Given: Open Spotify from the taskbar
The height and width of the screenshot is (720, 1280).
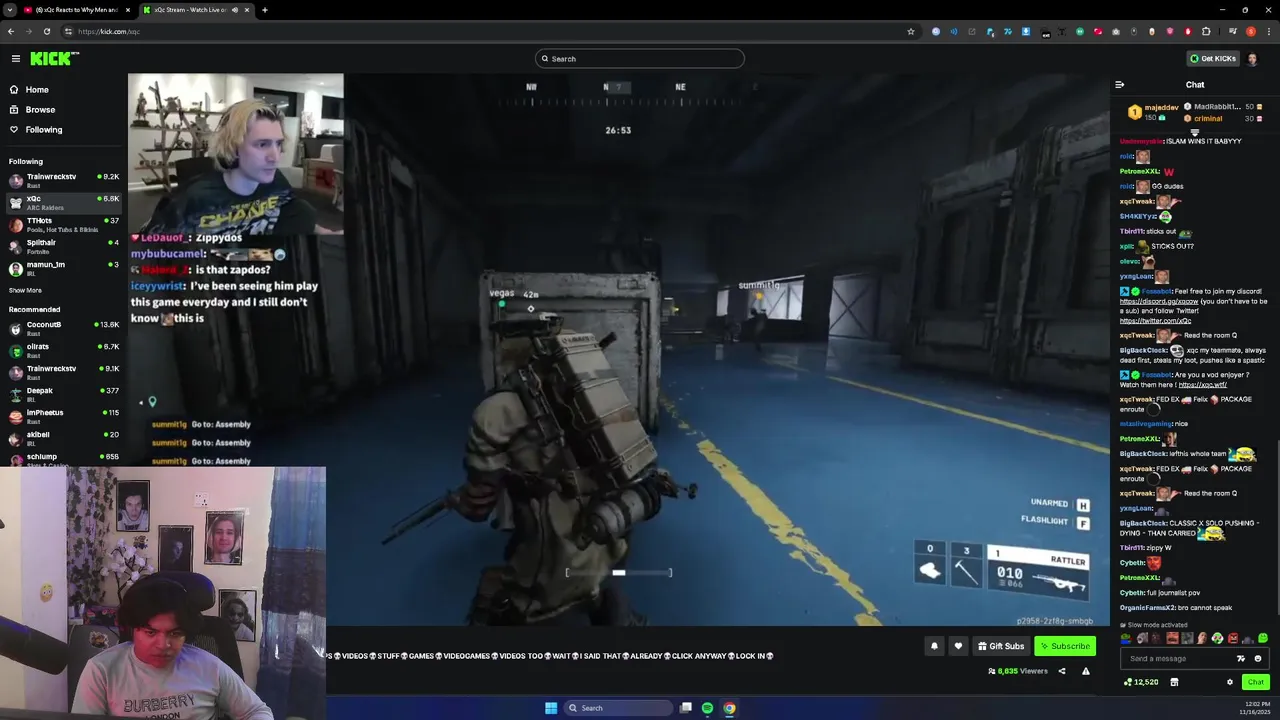Looking at the screenshot, I should pos(707,708).
